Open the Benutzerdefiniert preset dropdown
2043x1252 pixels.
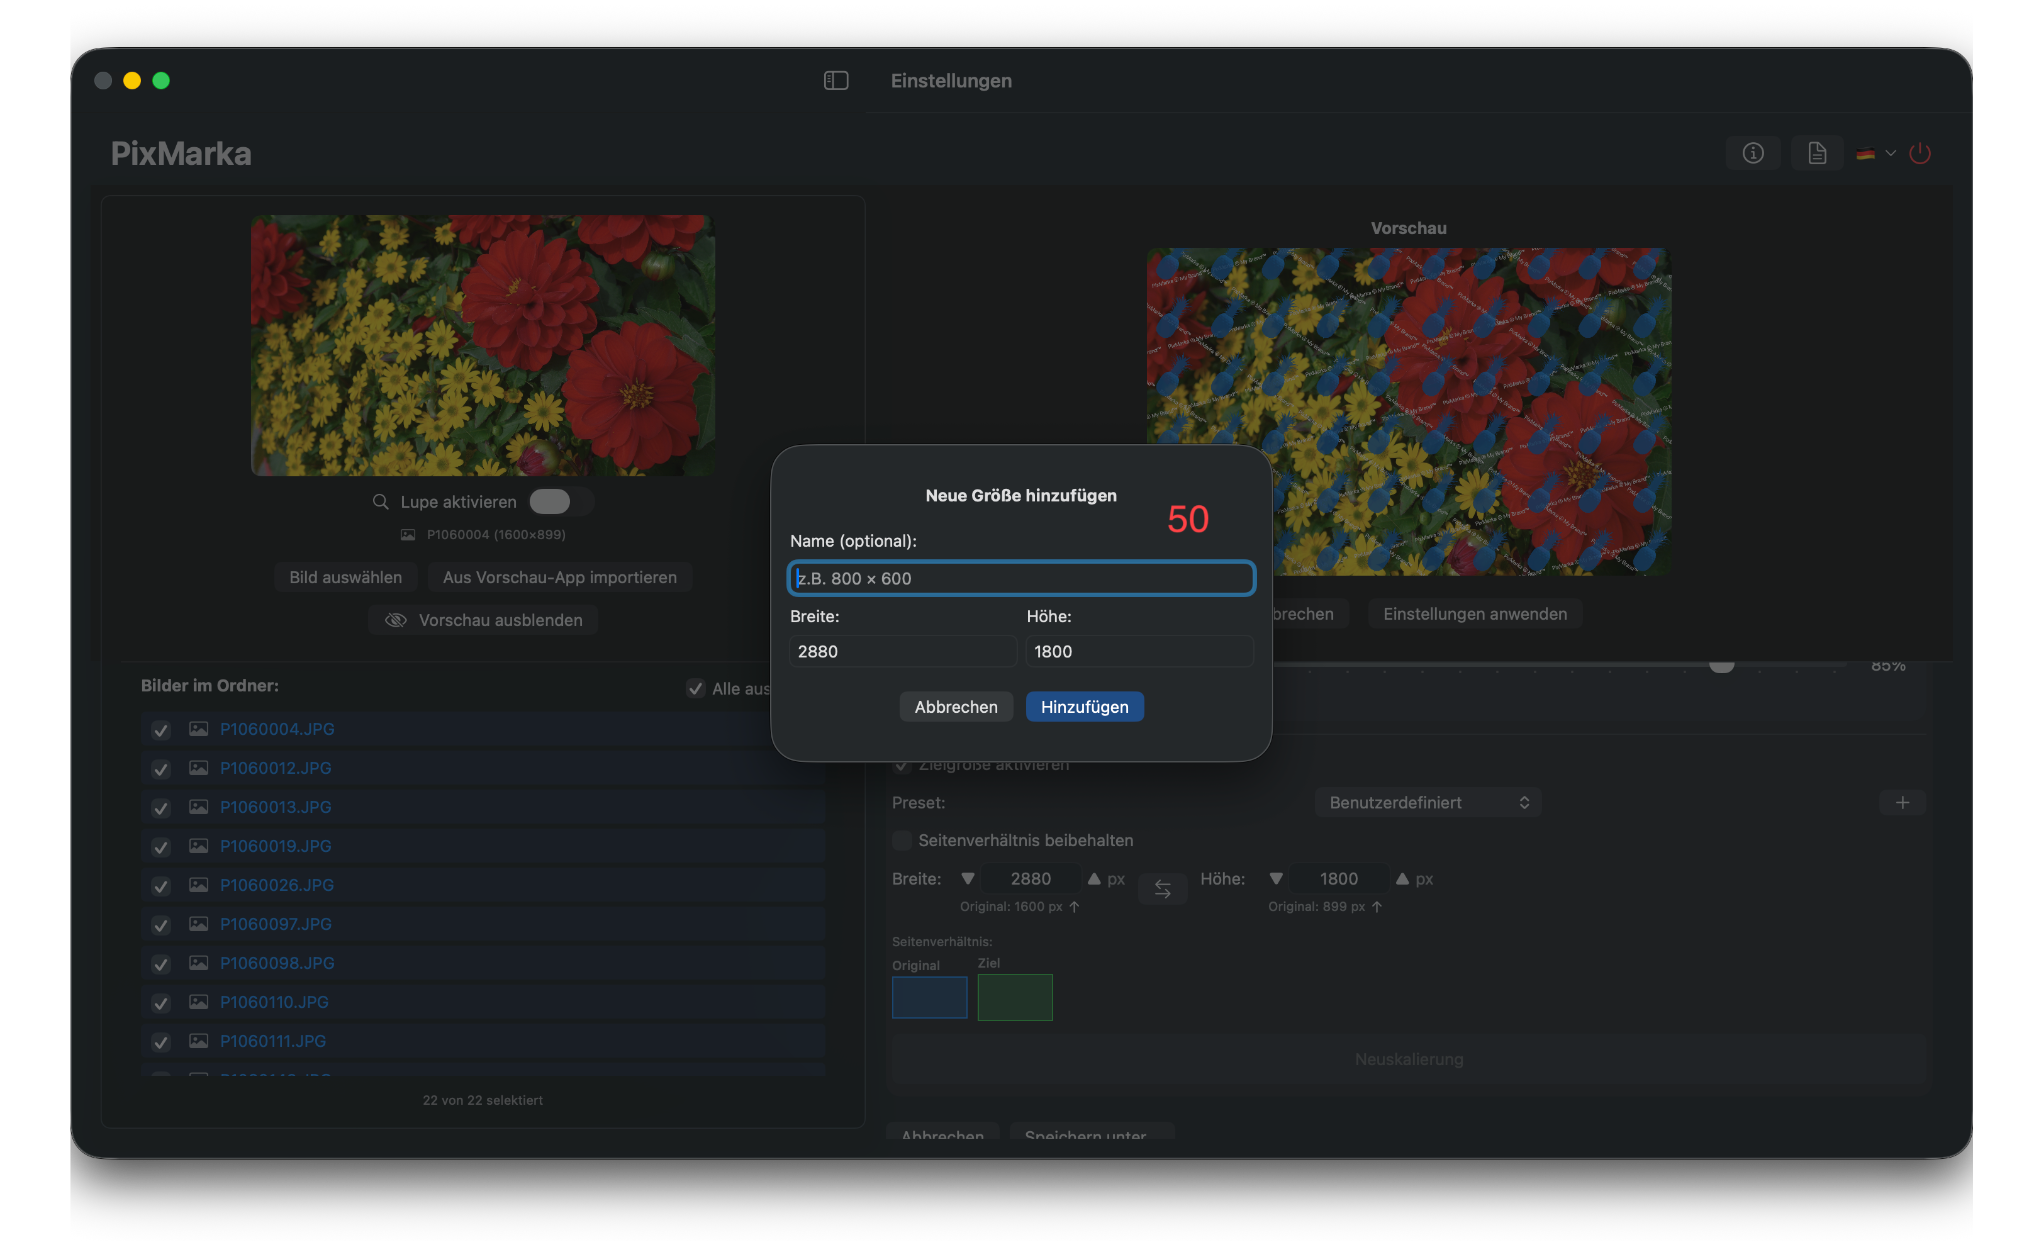(1427, 802)
